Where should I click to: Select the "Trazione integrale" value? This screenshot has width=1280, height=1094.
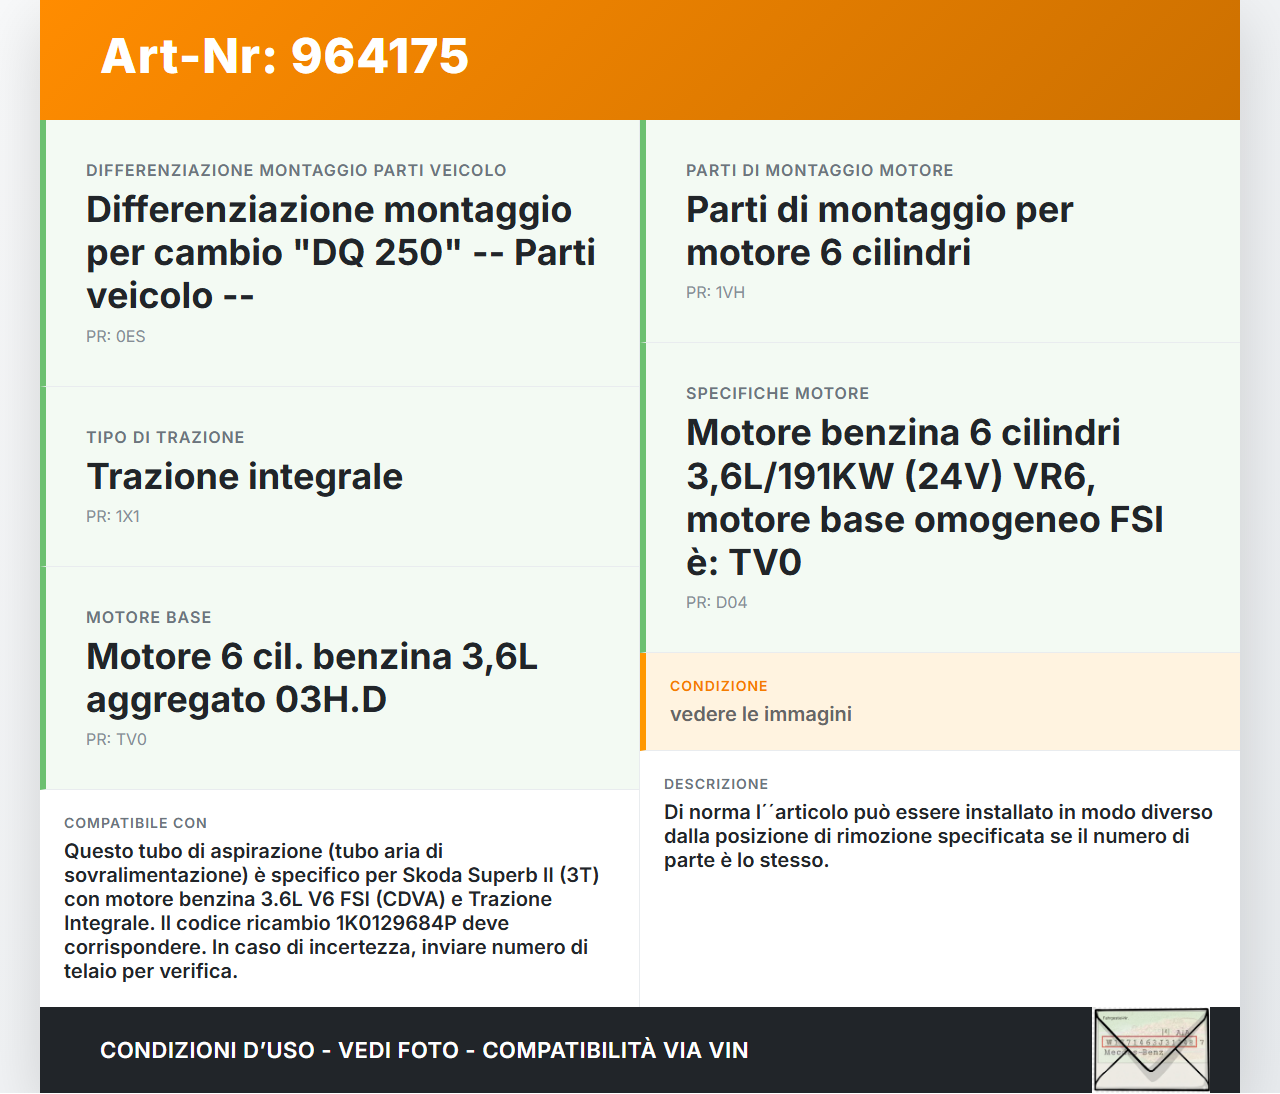coord(244,477)
